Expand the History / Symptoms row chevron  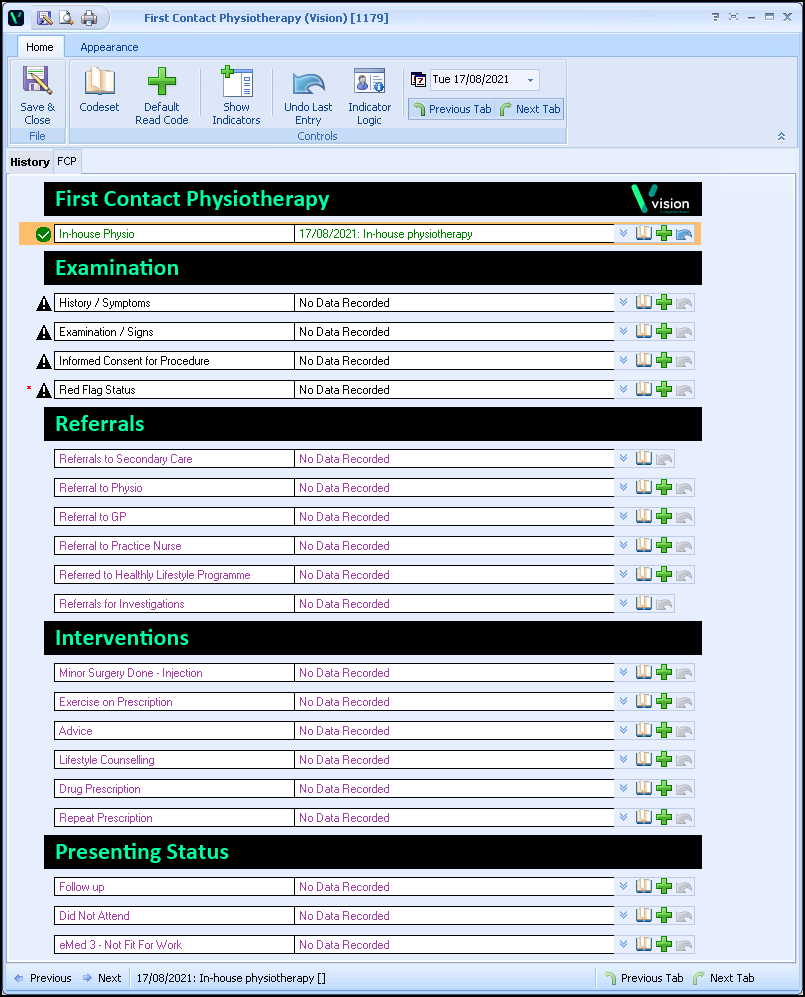point(623,303)
